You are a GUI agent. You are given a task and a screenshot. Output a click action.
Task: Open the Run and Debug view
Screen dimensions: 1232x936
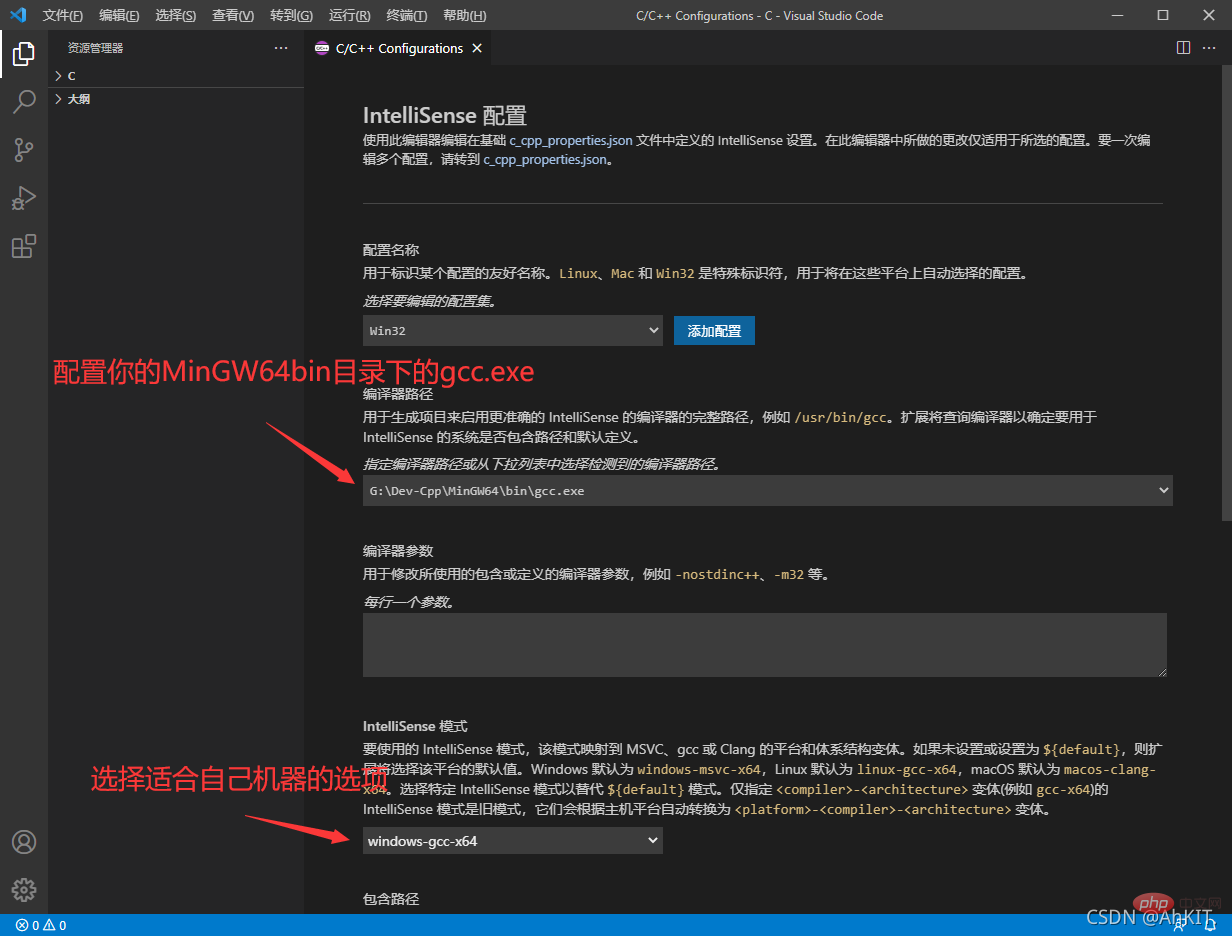point(24,197)
